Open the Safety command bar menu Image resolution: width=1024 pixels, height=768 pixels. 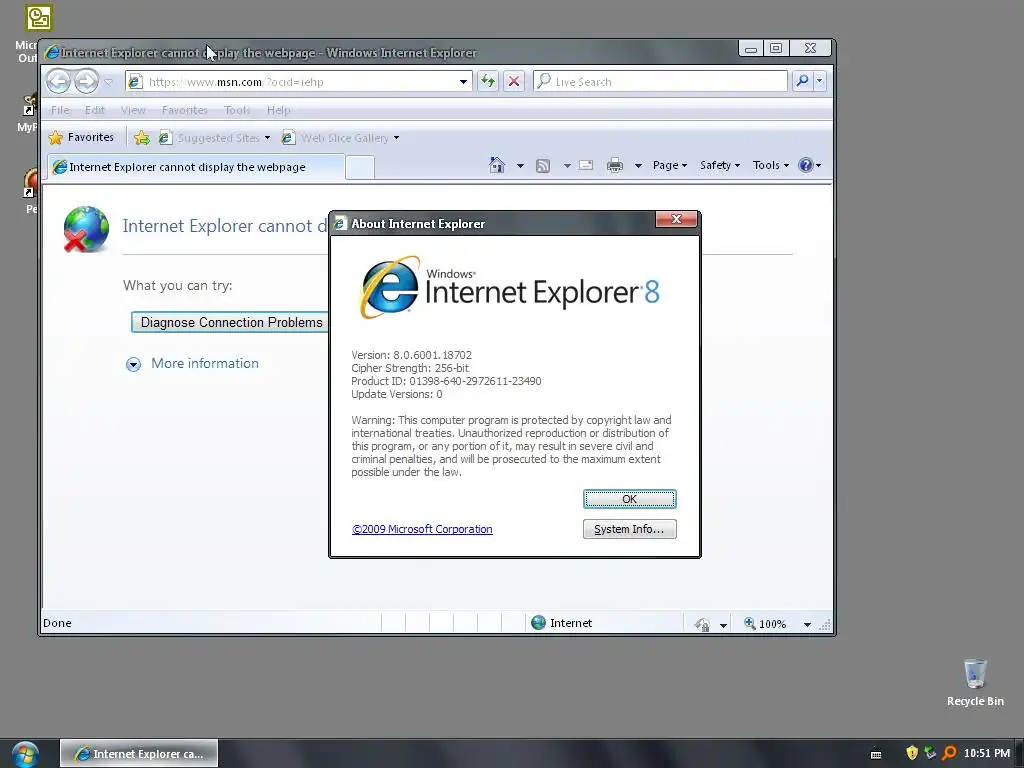(720, 165)
